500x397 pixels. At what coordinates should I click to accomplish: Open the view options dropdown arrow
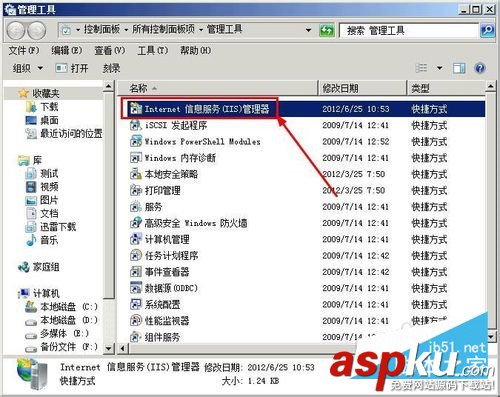coord(440,68)
